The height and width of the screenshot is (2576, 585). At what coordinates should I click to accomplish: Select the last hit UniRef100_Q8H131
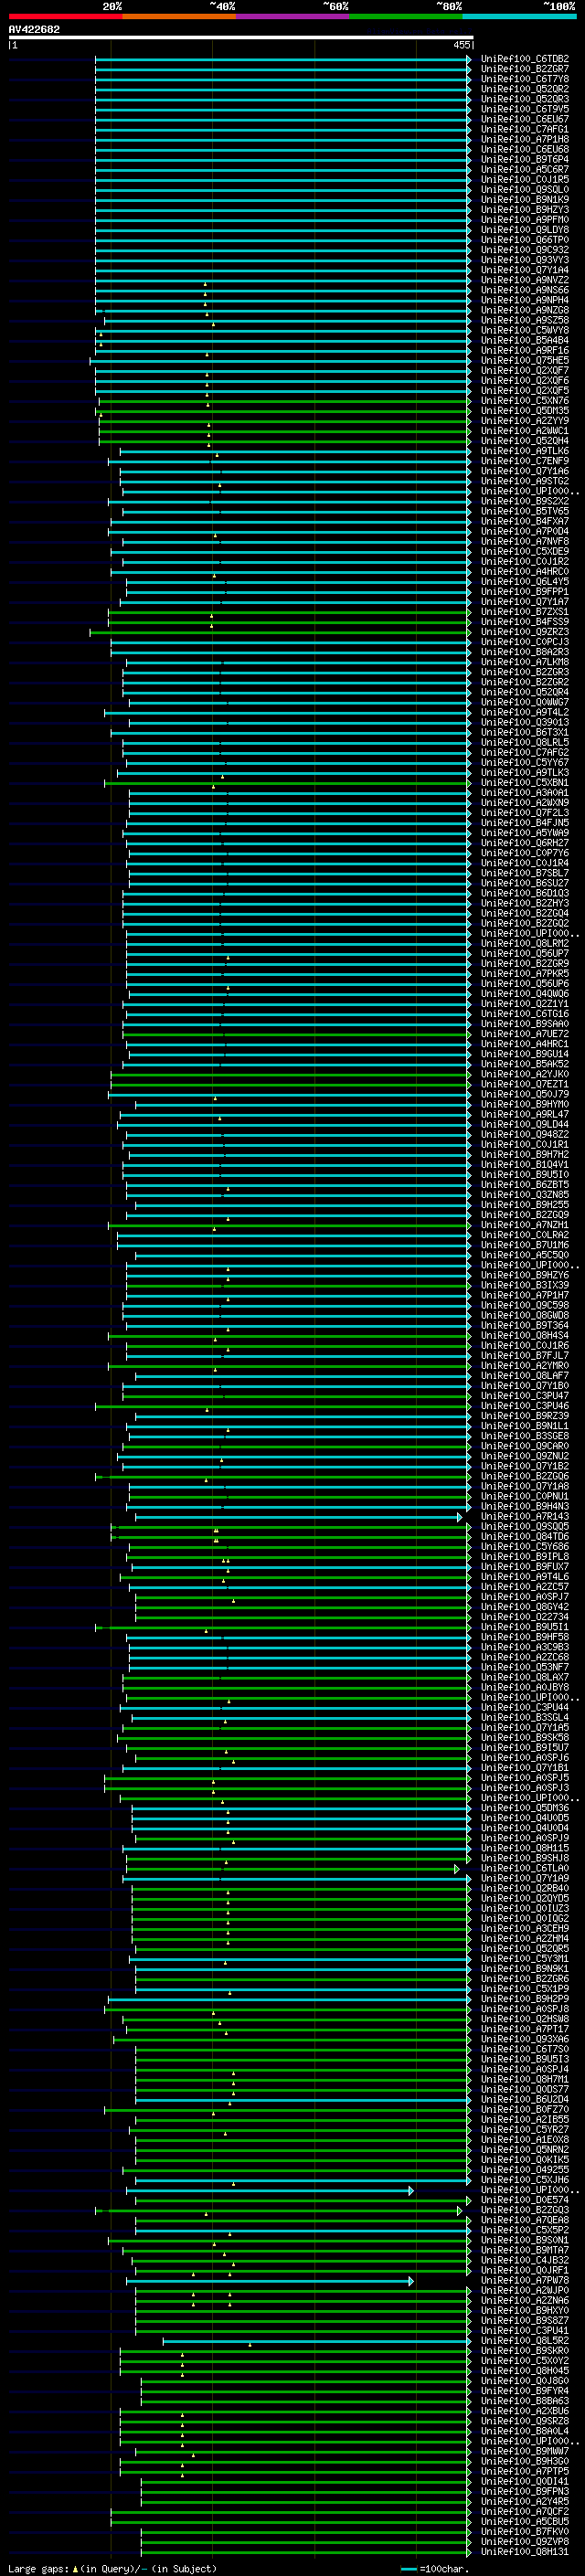pos(525,2551)
